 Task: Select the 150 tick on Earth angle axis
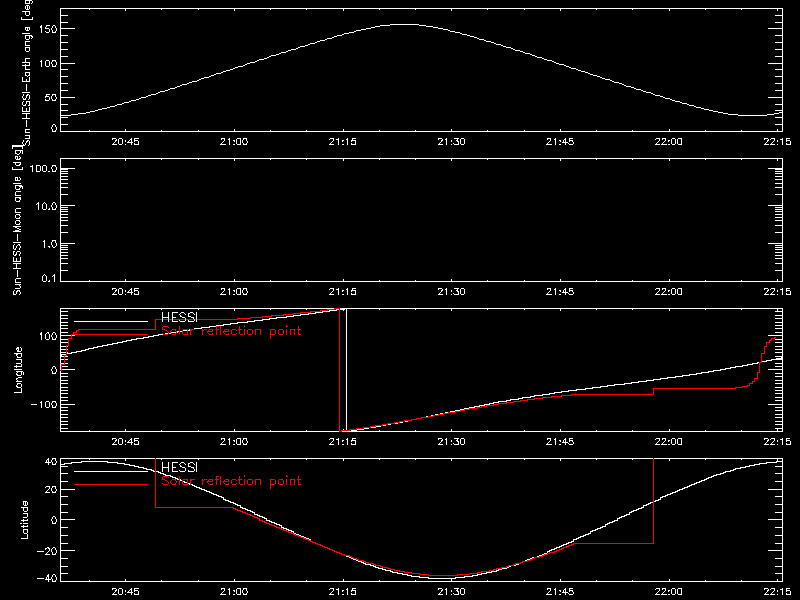coord(47,30)
